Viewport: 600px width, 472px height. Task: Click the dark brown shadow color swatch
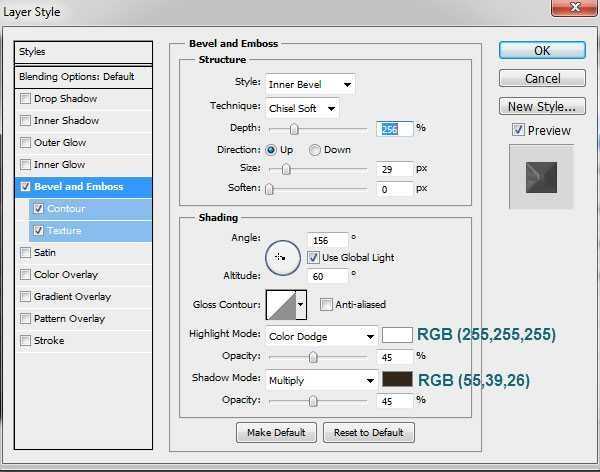[x=397, y=379]
